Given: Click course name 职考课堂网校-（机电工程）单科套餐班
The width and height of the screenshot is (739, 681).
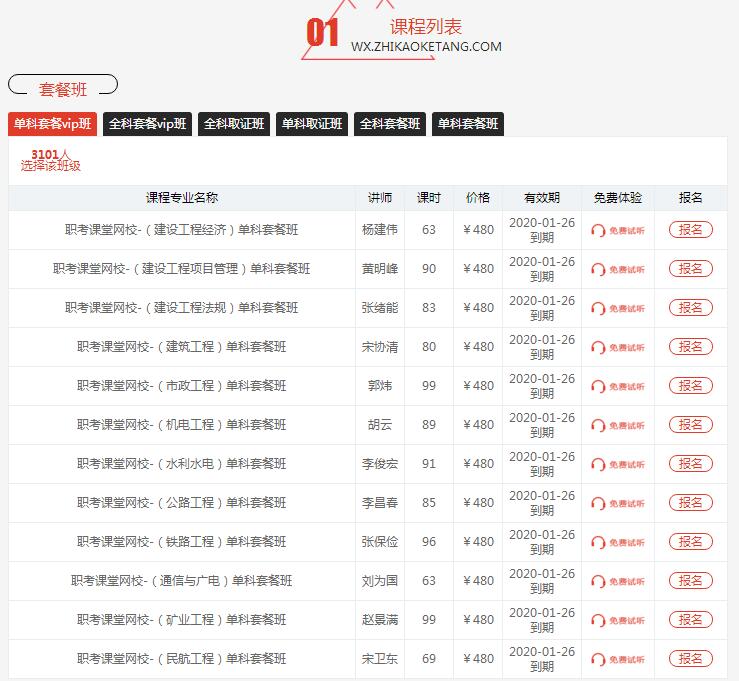Looking at the screenshot, I should (181, 425).
